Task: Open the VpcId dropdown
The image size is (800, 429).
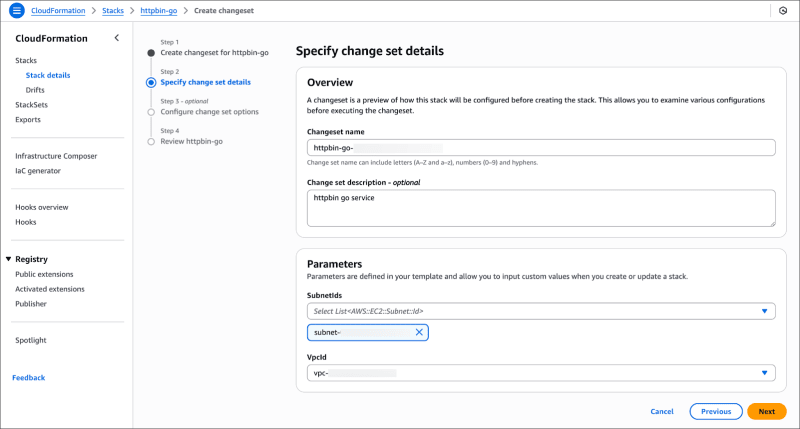Action: [x=541, y=373]
